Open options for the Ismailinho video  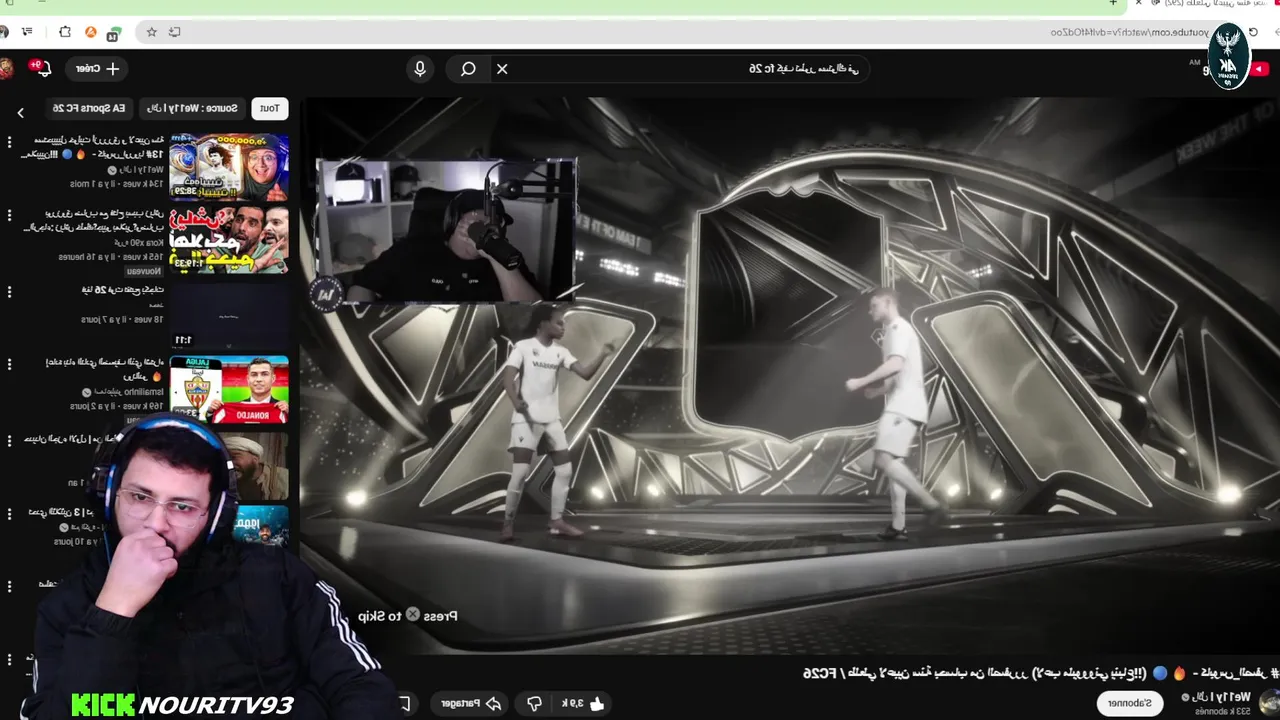tap(9, 365)
